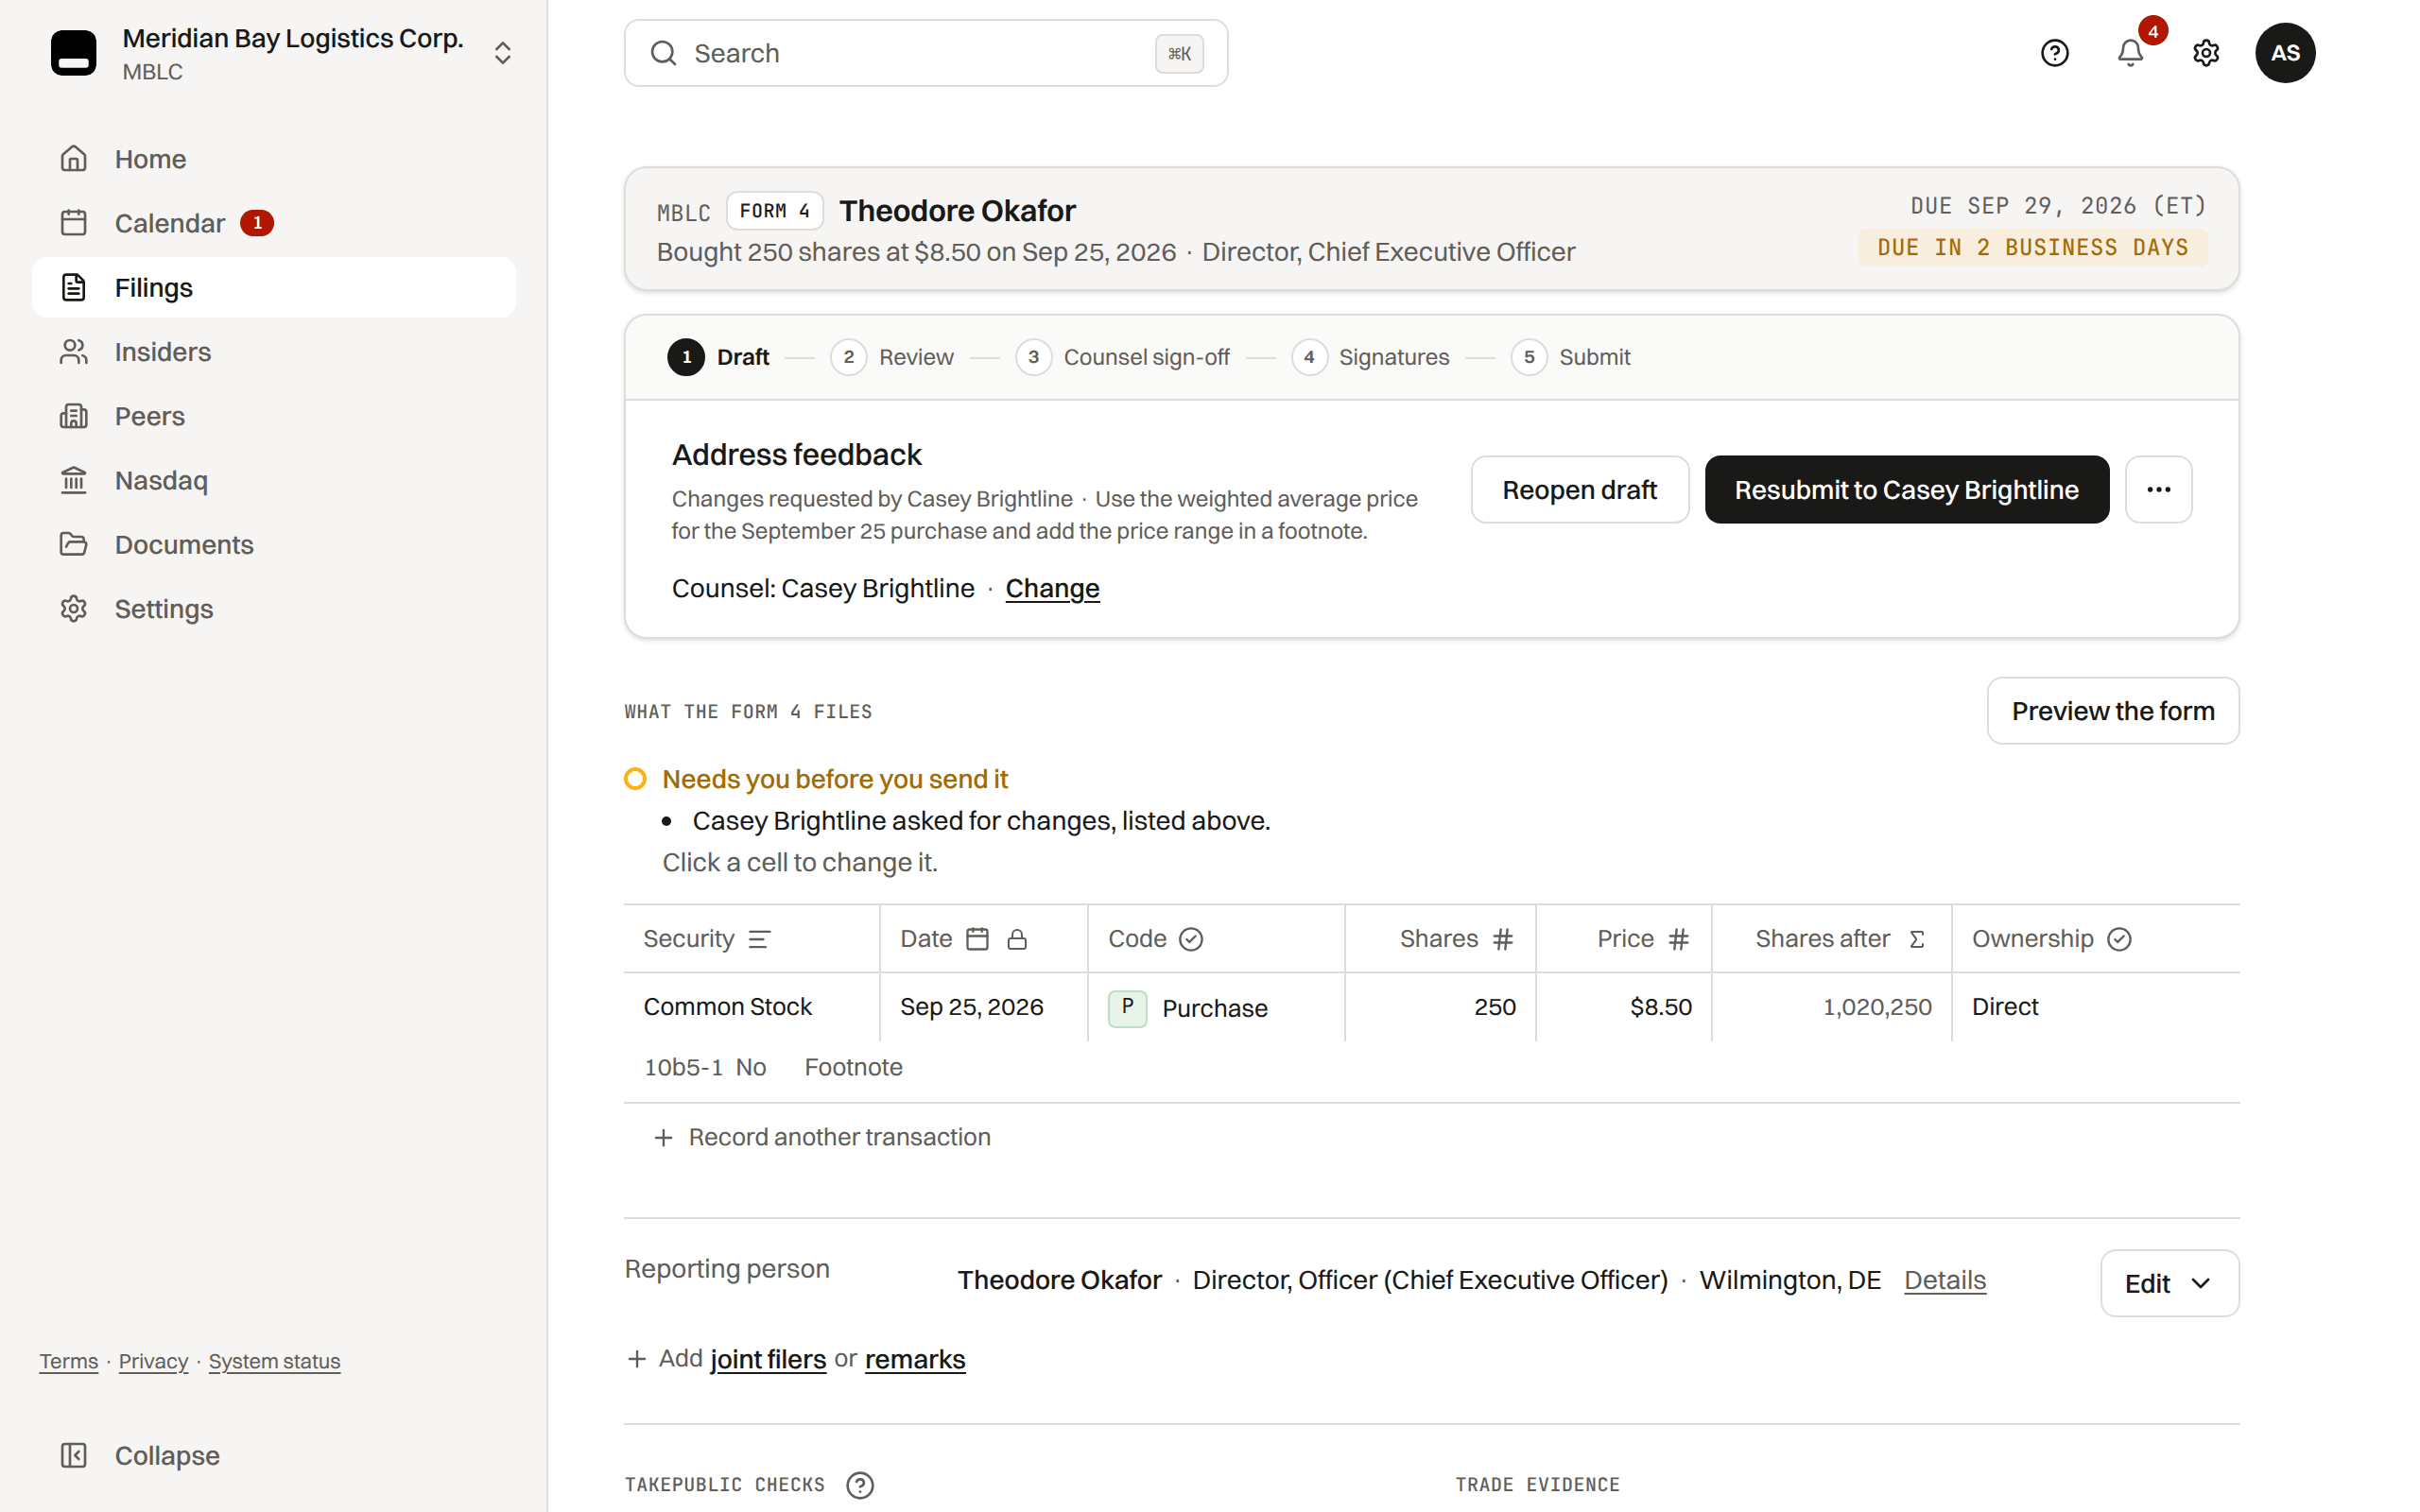The width and height of the screenshot is (2420, 1512).
Task: Select the Counsel sign-off step
Action: tap(1122, 357)
